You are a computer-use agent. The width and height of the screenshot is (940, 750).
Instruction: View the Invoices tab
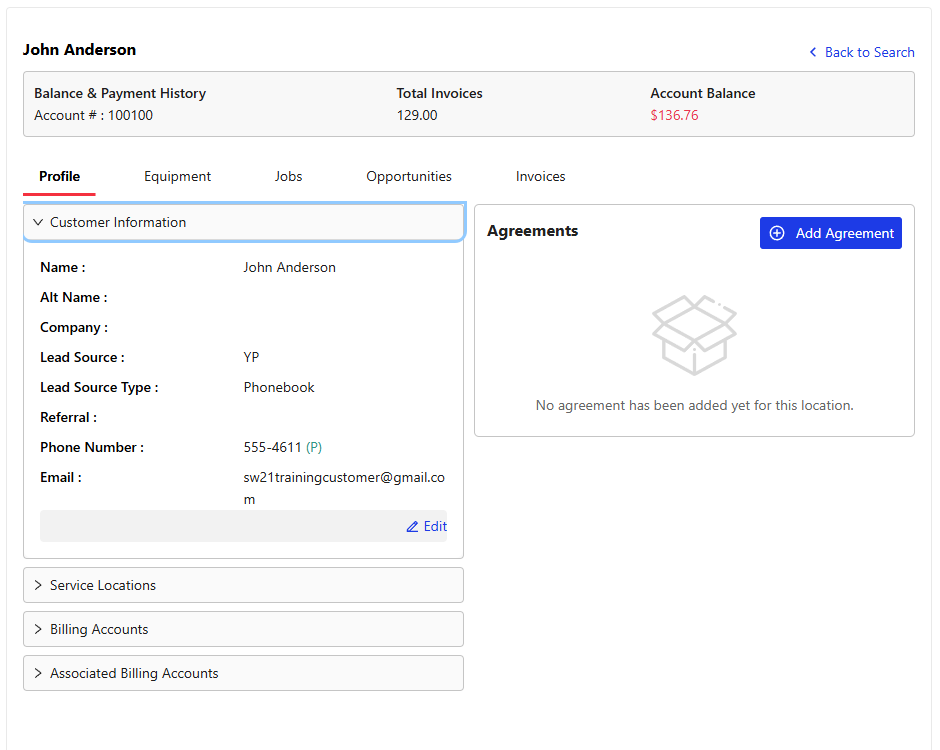tap(541, 176)
